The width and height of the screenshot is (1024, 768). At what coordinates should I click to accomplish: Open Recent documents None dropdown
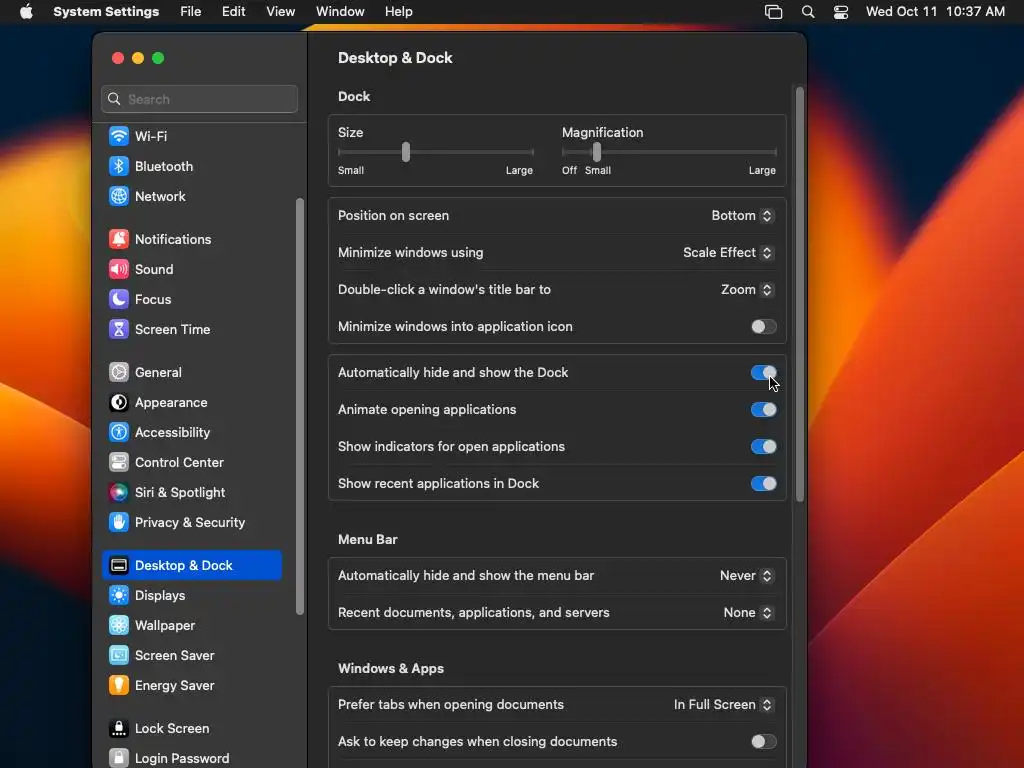click(748, 613)
